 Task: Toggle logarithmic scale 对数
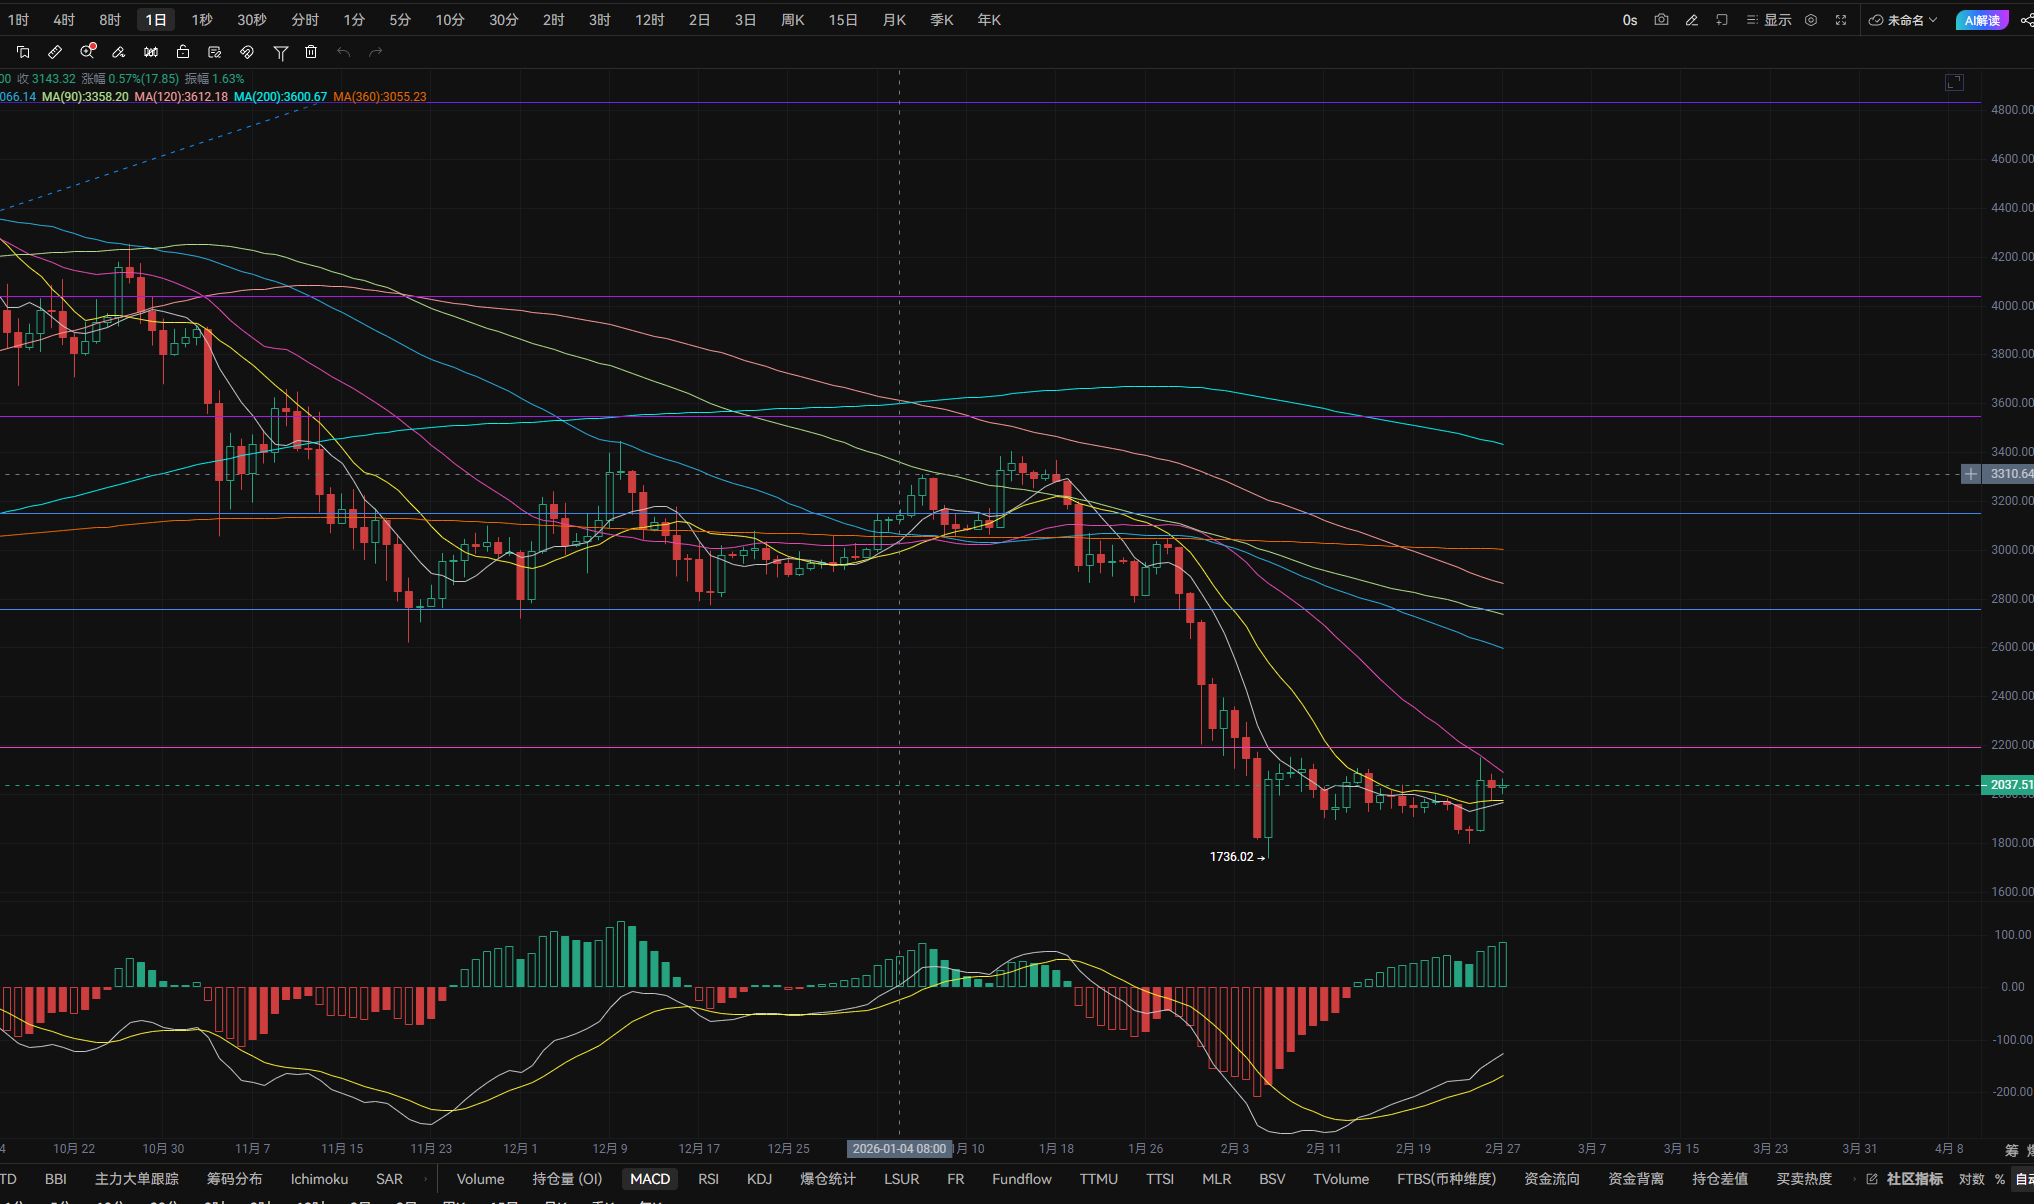(x=1971, y=1179)
